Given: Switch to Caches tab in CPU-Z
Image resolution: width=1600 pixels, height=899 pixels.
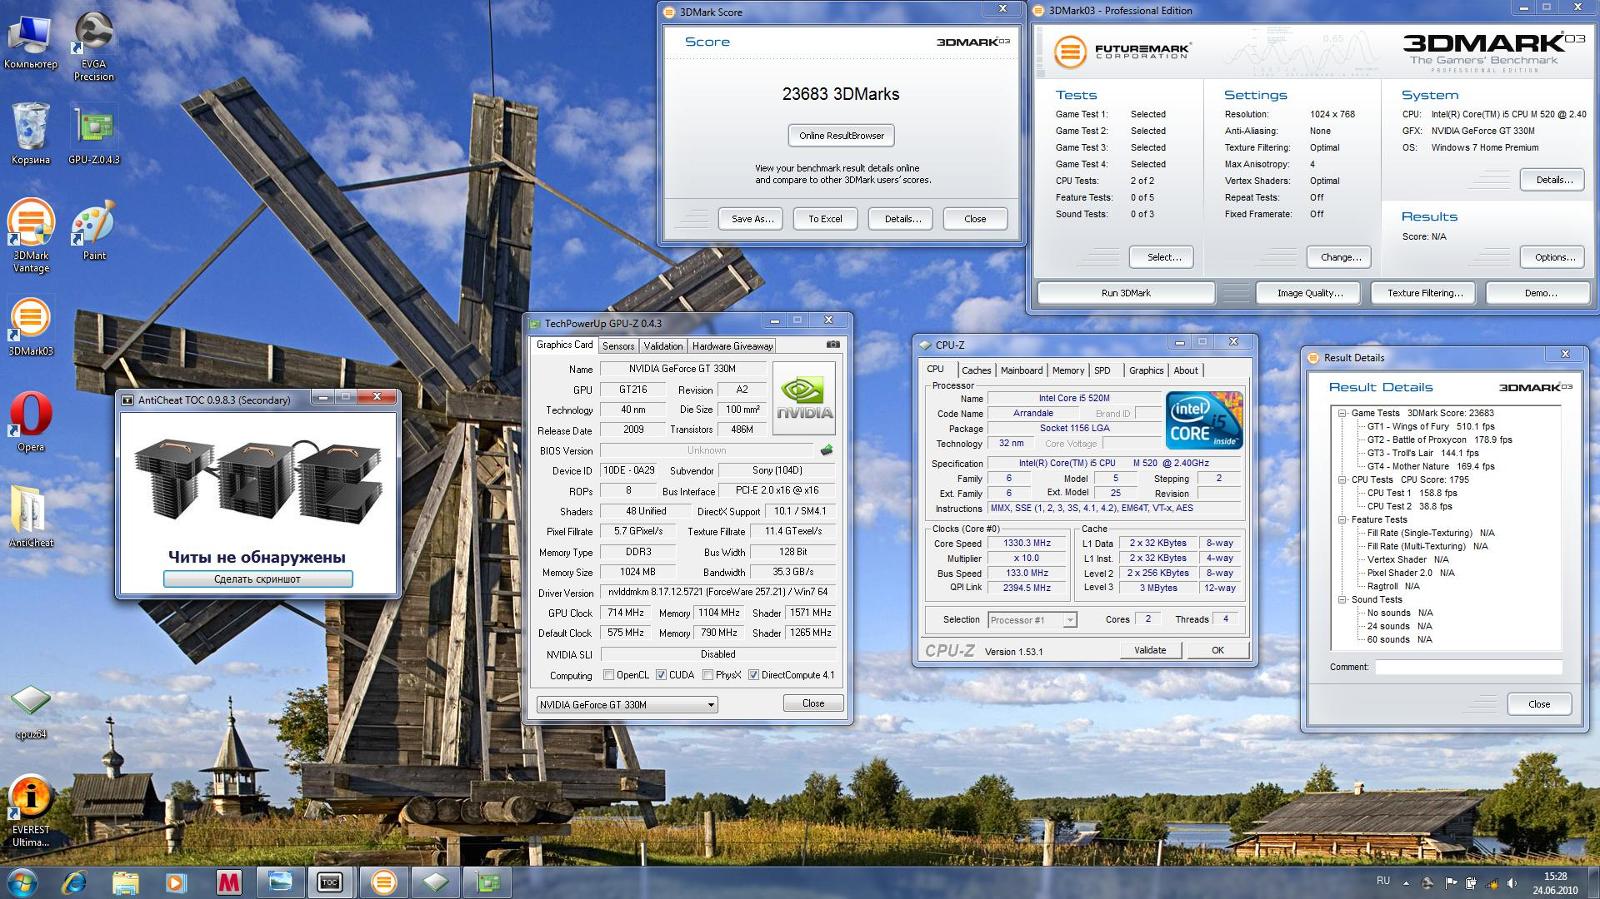Looking at the screenshot, I should click(976, 370).
